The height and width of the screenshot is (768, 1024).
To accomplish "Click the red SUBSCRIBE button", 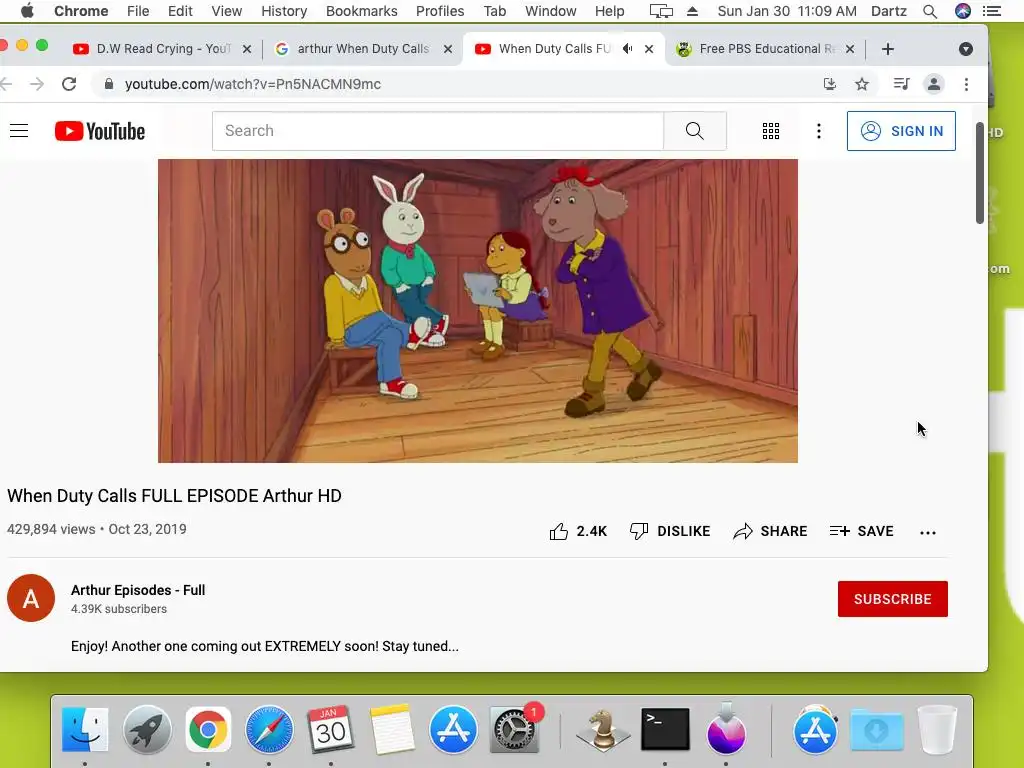I will [893, 599].
